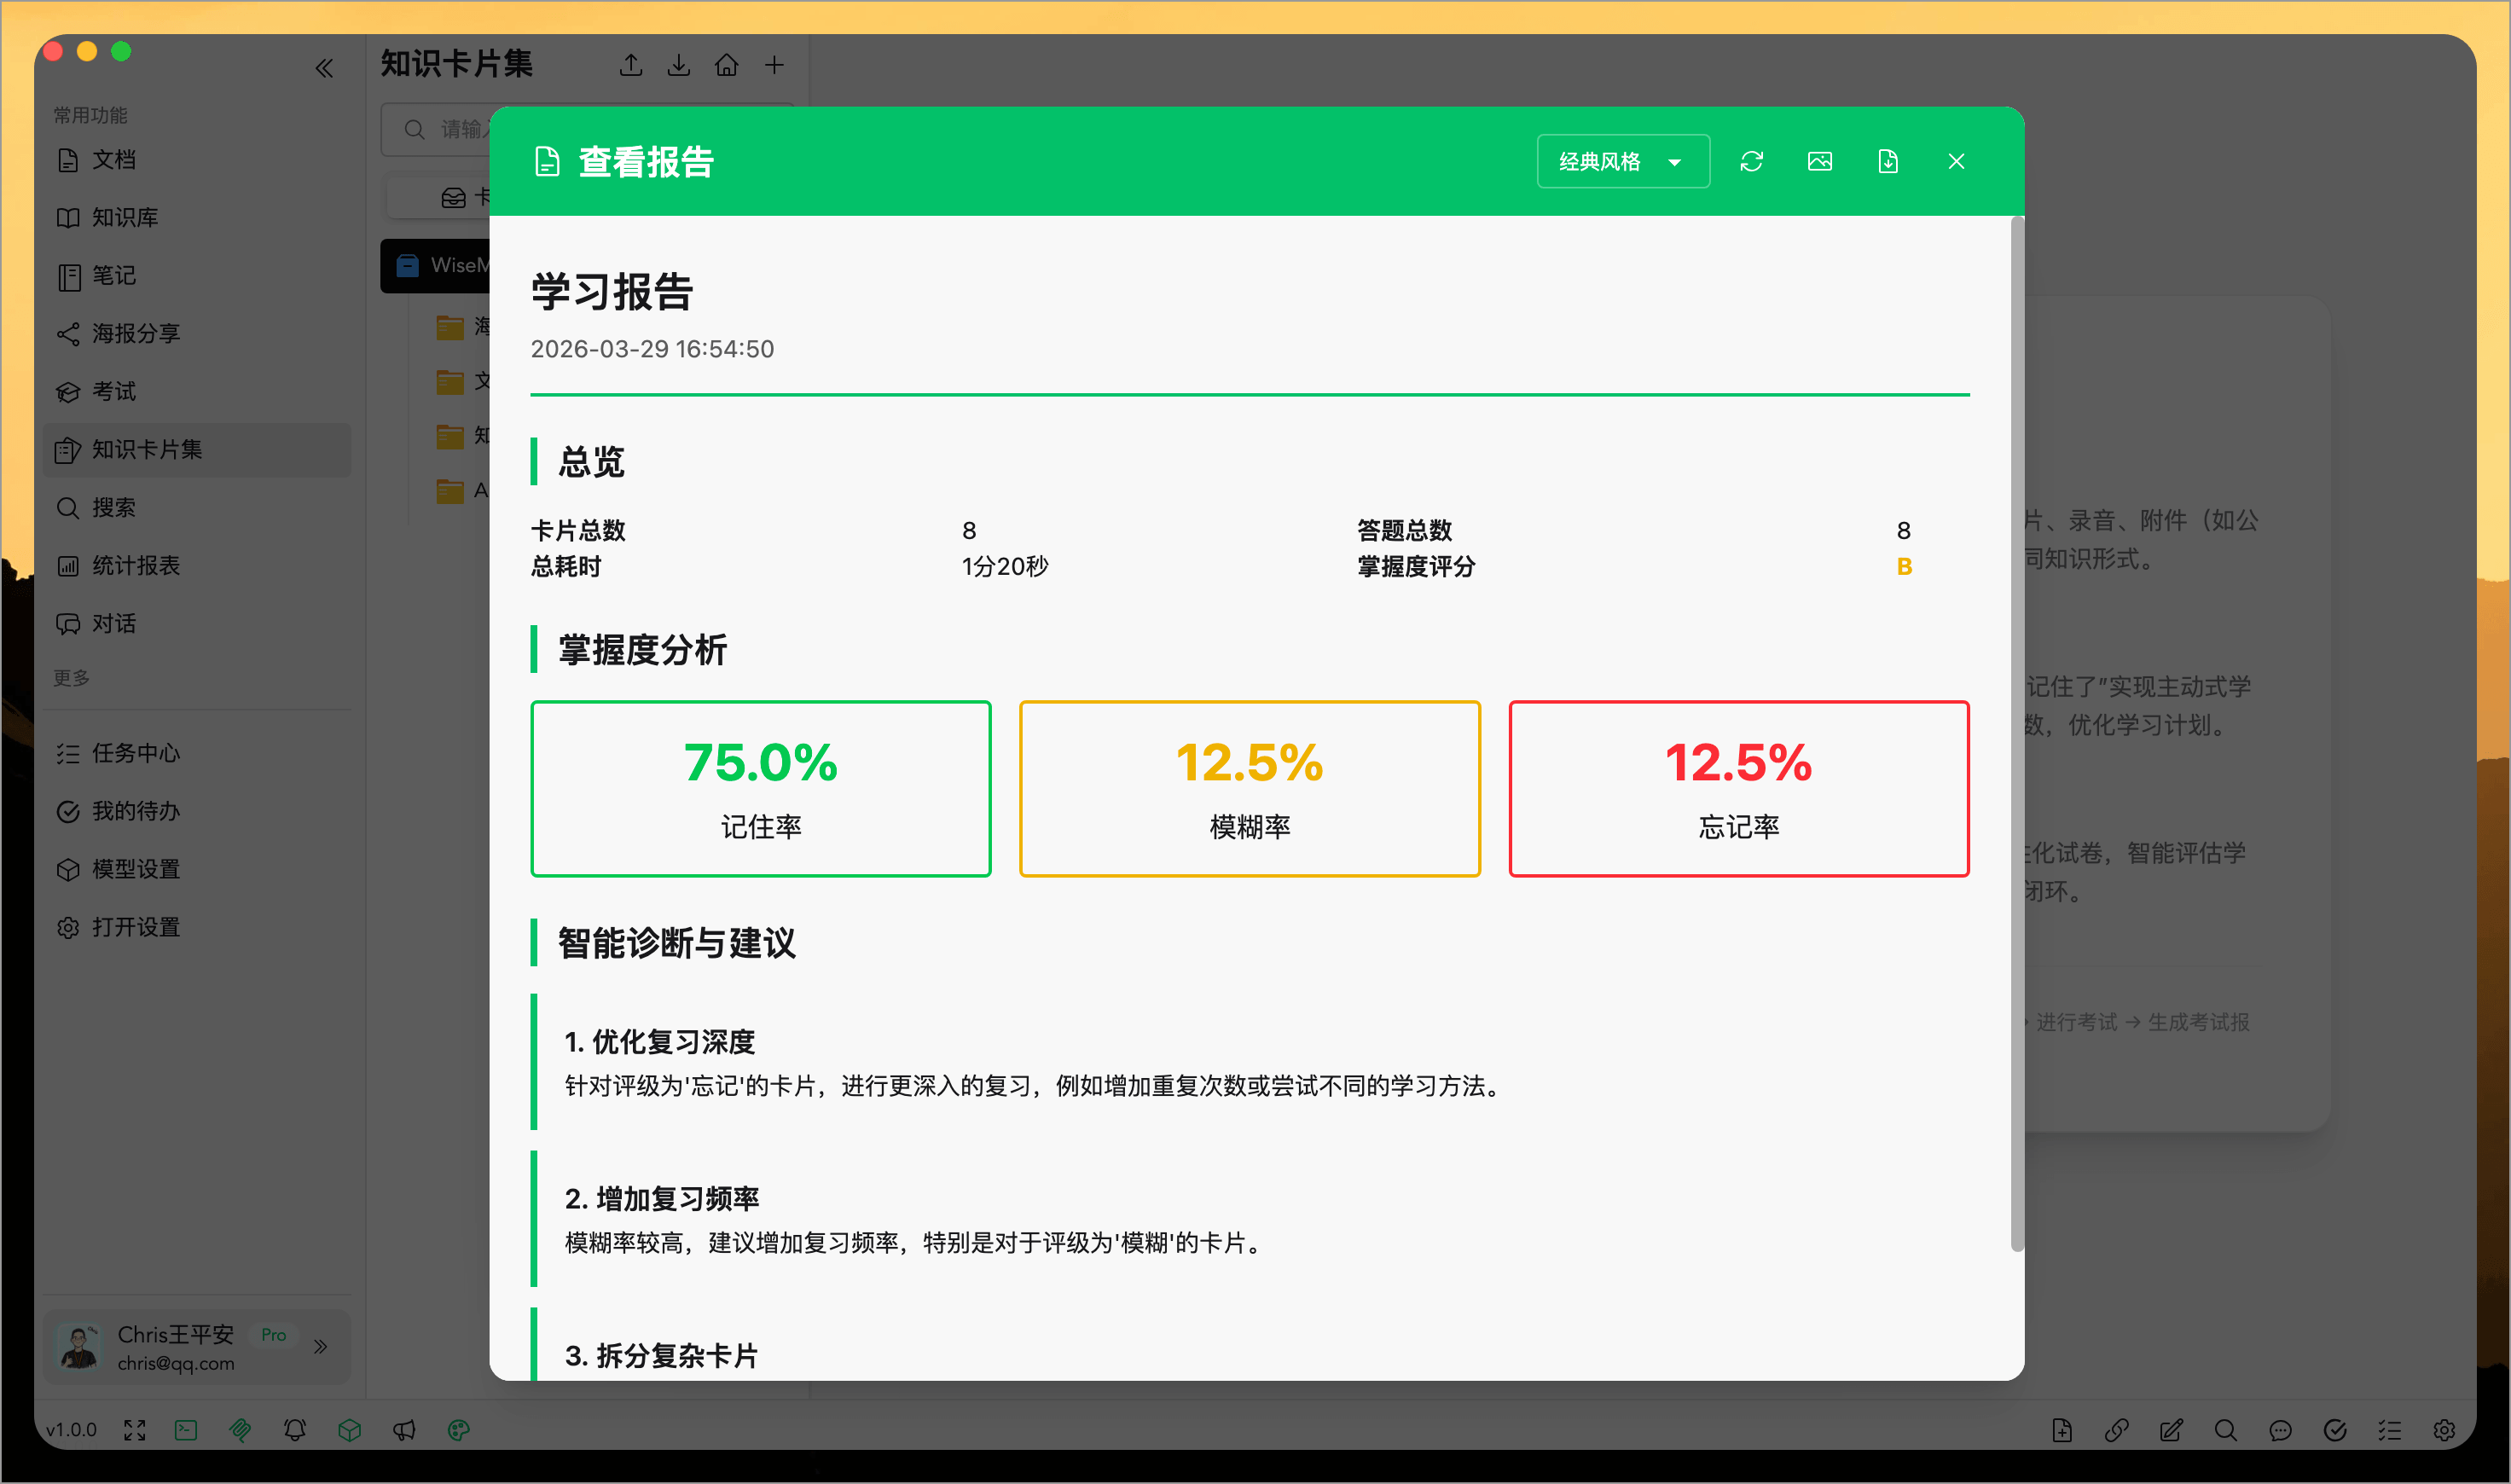Create a new document with the file-plus icon
The width and height of the screenshot is (2511, 1484).
(x=2062, y=1430)
